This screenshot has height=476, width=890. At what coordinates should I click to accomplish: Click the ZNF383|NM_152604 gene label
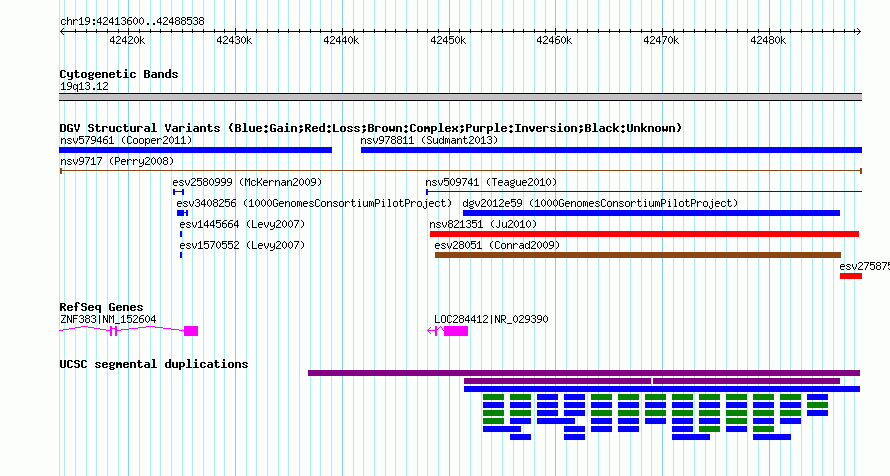pos(108,319)
